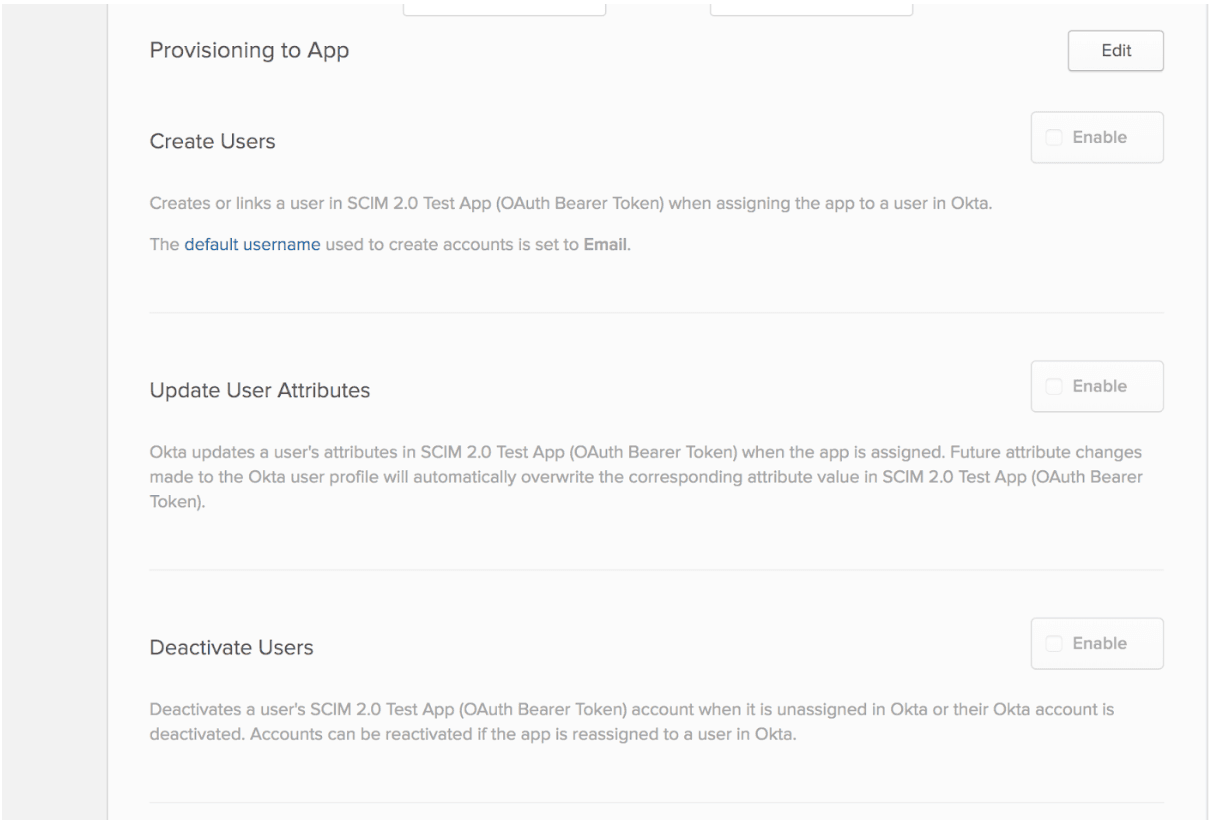Tick the Deactivate Users Enable checkbox
Image resolution: width=1212 pixels, height=820 pixels.
click(x=1054, y=644)
